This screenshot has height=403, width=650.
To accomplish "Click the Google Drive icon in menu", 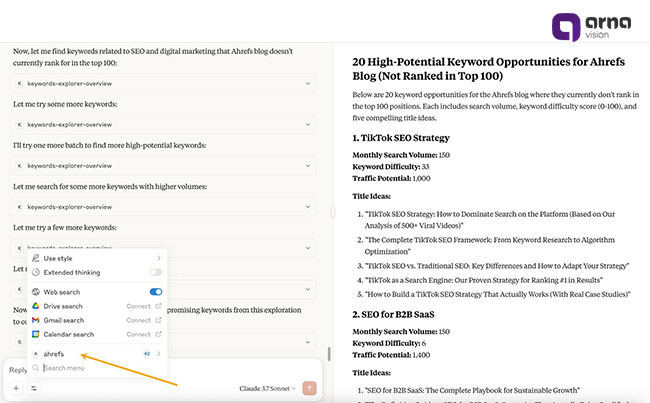I will click(x=36, y=306).
